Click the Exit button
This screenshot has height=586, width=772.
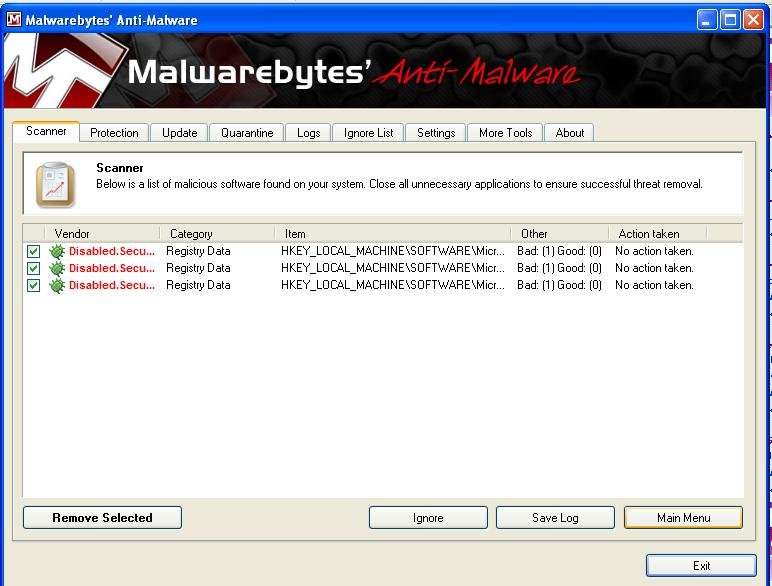tap(701, 565)
